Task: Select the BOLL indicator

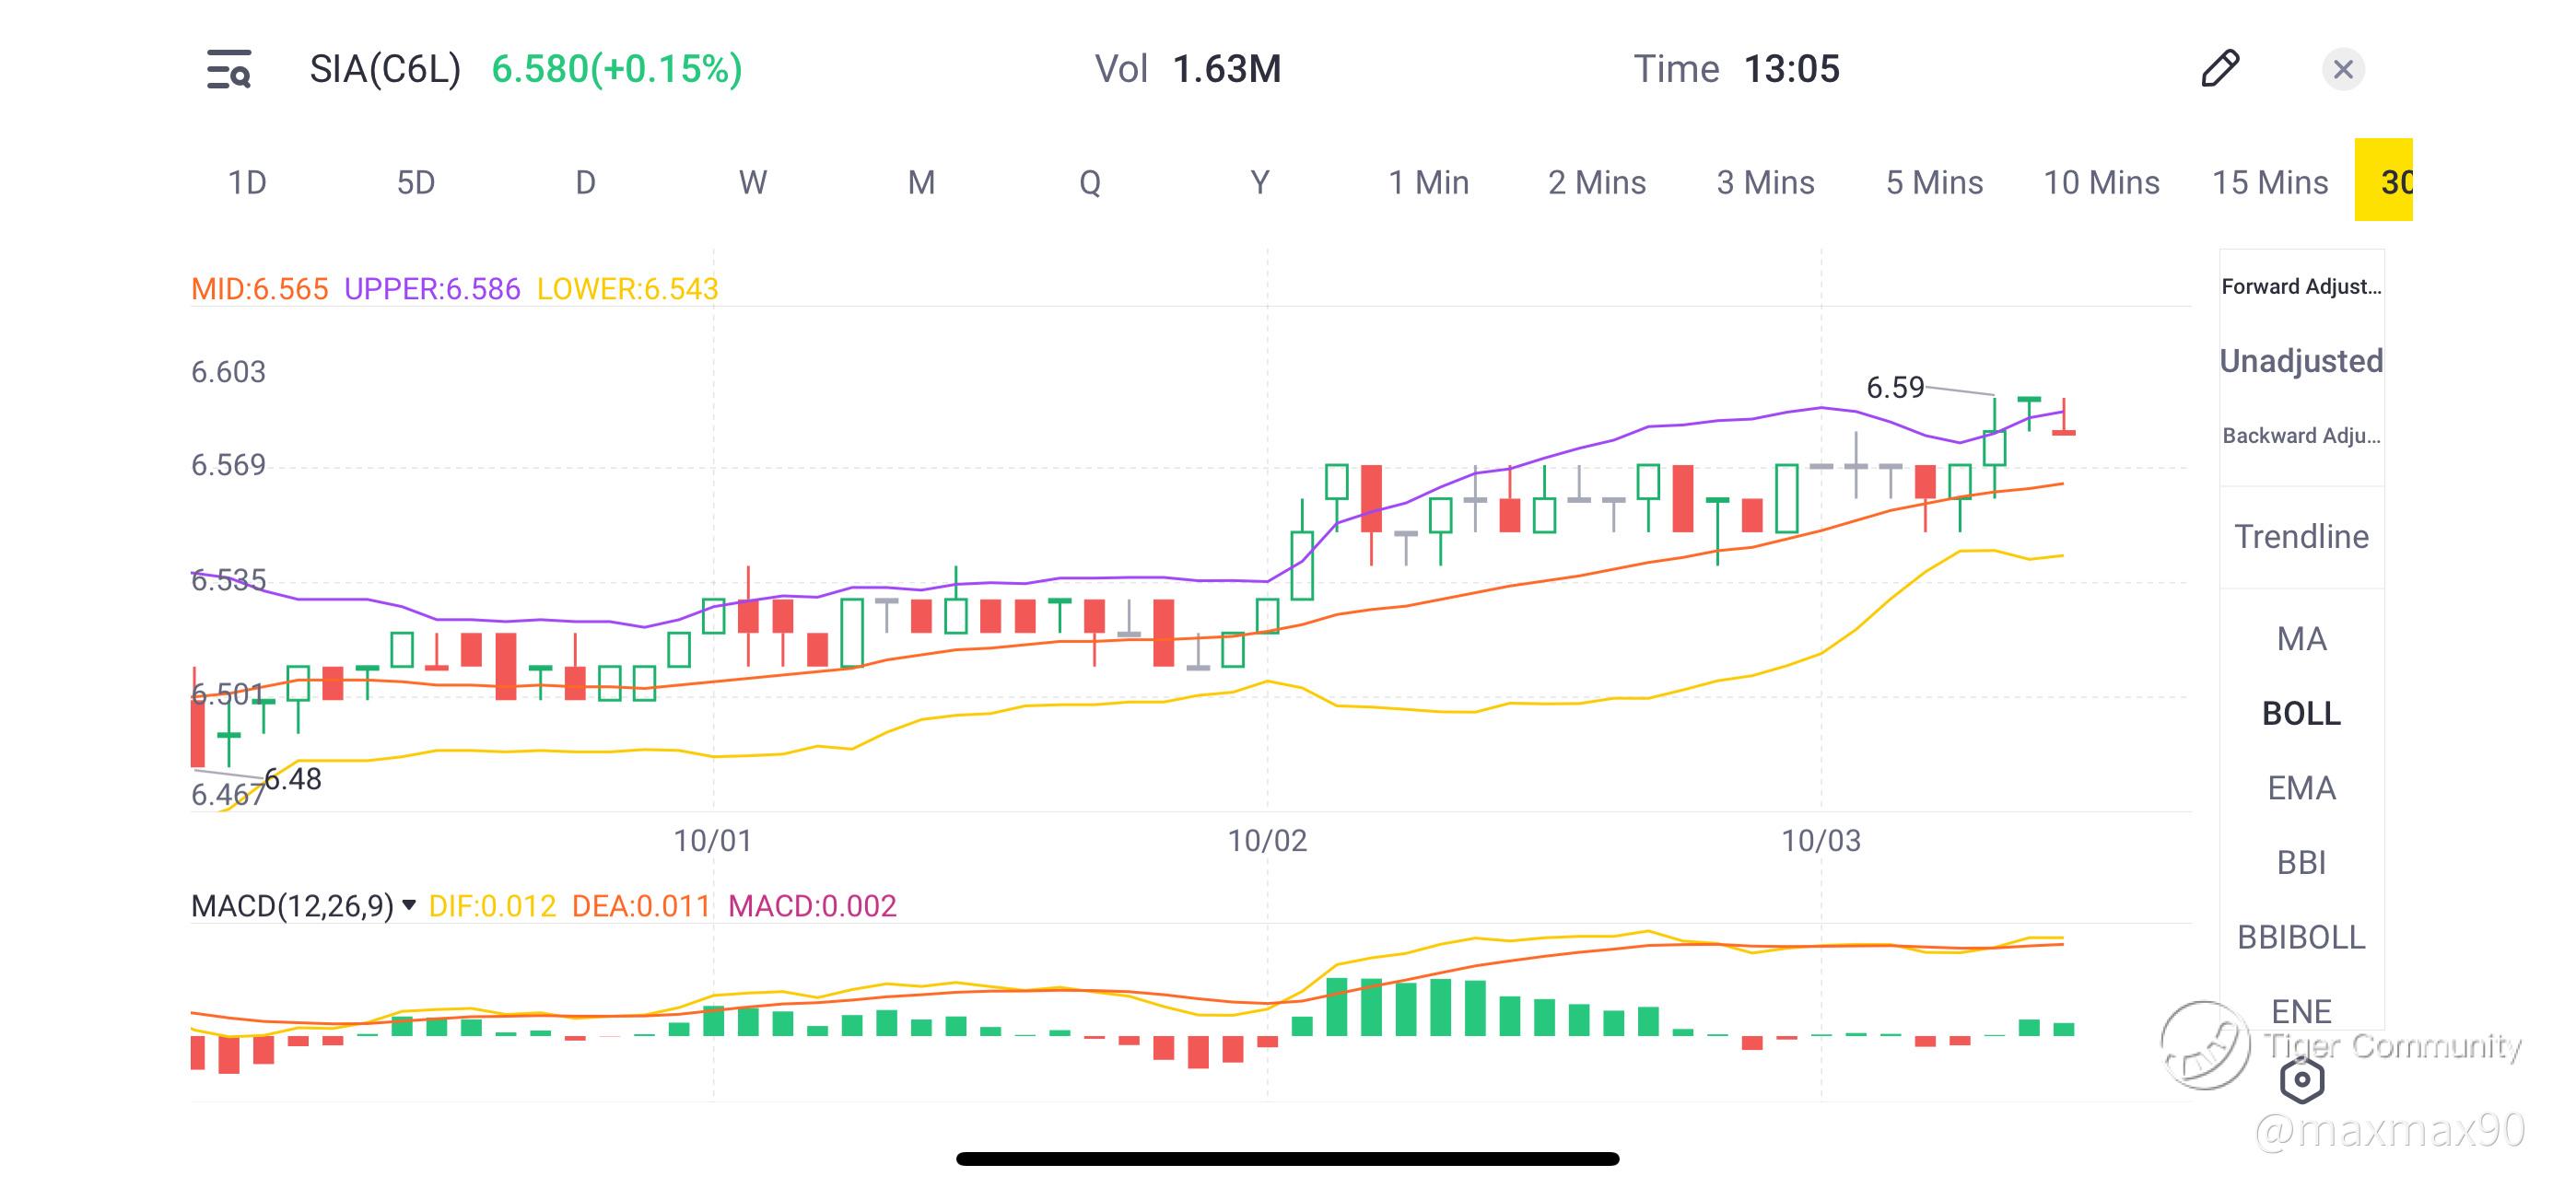Action: pos(2300,714)
